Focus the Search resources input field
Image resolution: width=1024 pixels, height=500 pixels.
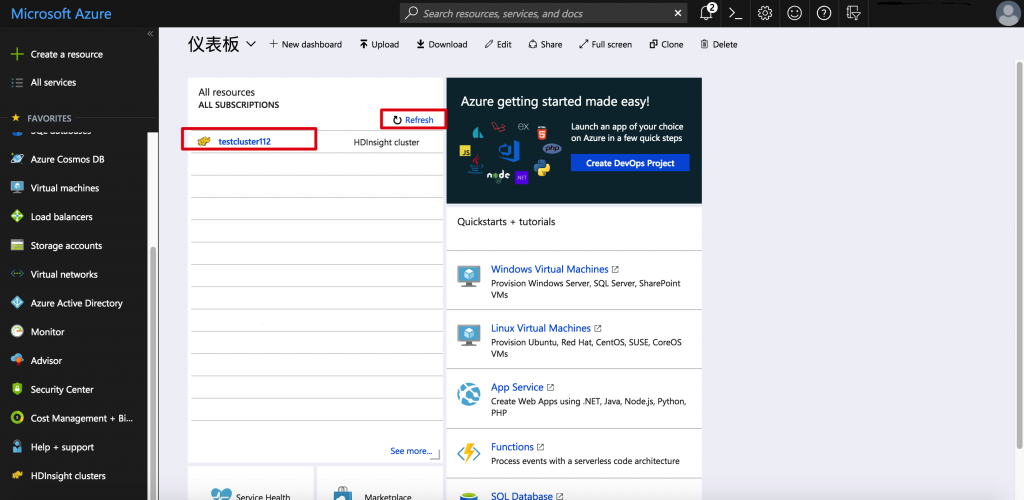(x=545, y=13)
